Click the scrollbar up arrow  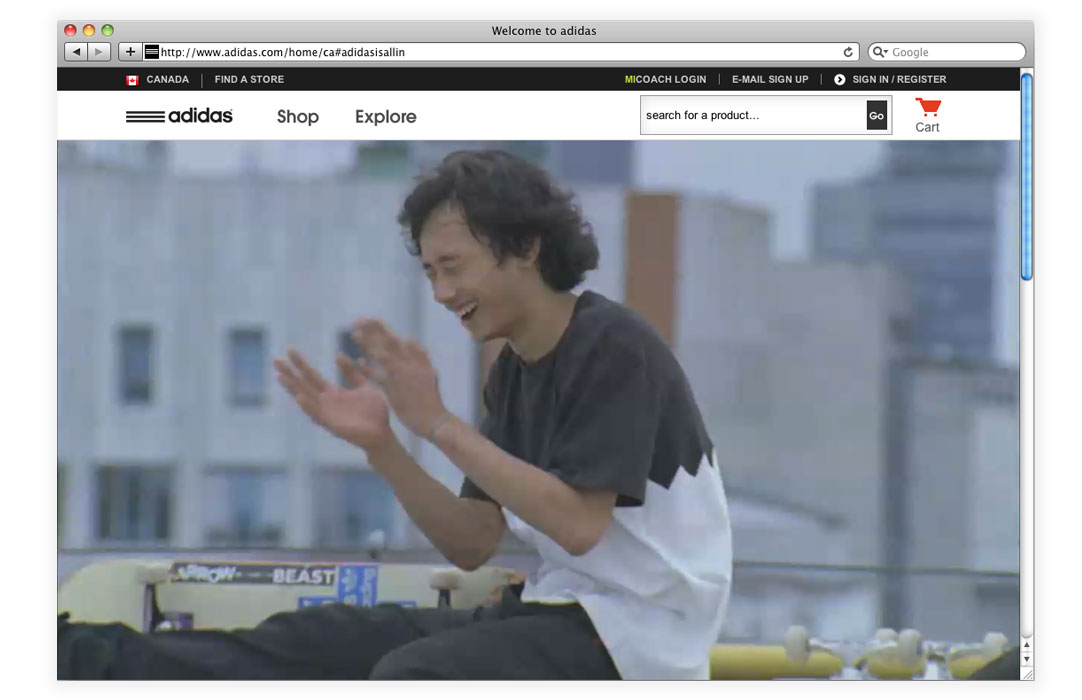tap(1027, 645)
